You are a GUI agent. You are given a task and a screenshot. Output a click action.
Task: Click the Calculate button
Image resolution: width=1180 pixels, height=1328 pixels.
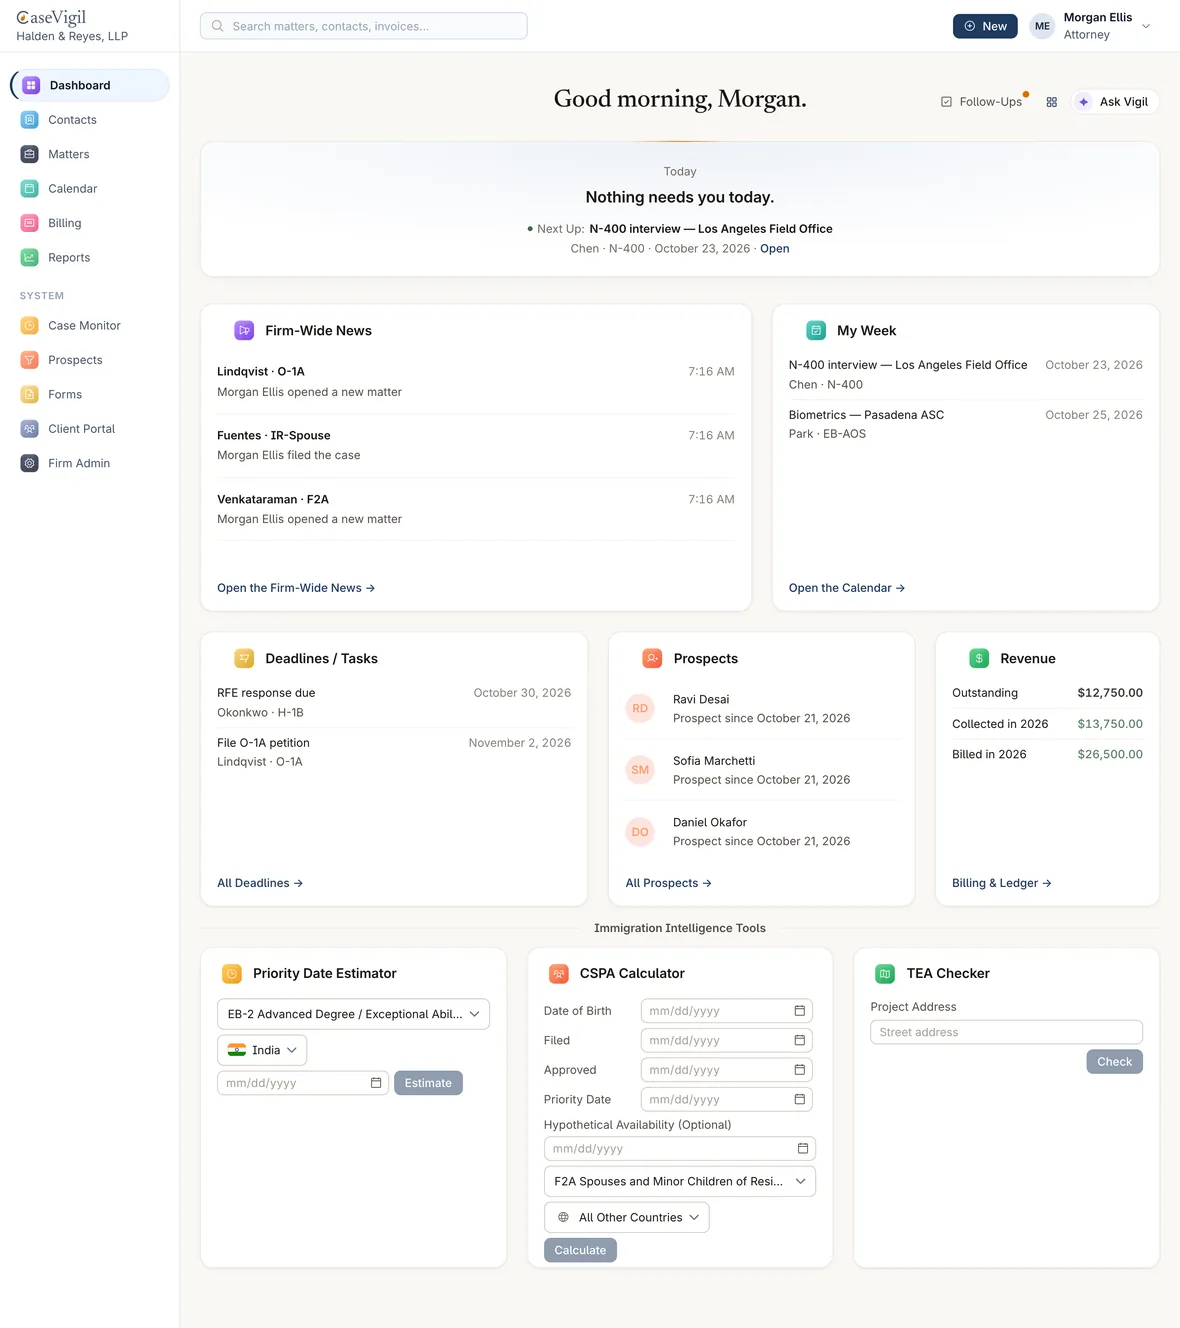click(580, 1250)
